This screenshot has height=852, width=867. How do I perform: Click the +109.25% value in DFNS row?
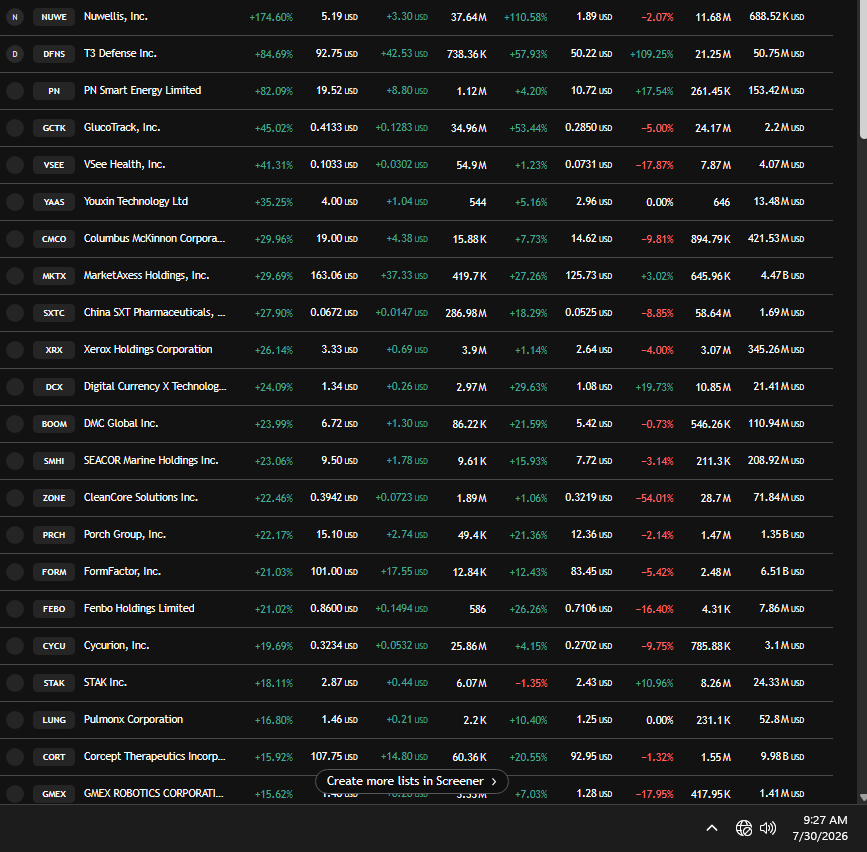[x=651, y=54]
